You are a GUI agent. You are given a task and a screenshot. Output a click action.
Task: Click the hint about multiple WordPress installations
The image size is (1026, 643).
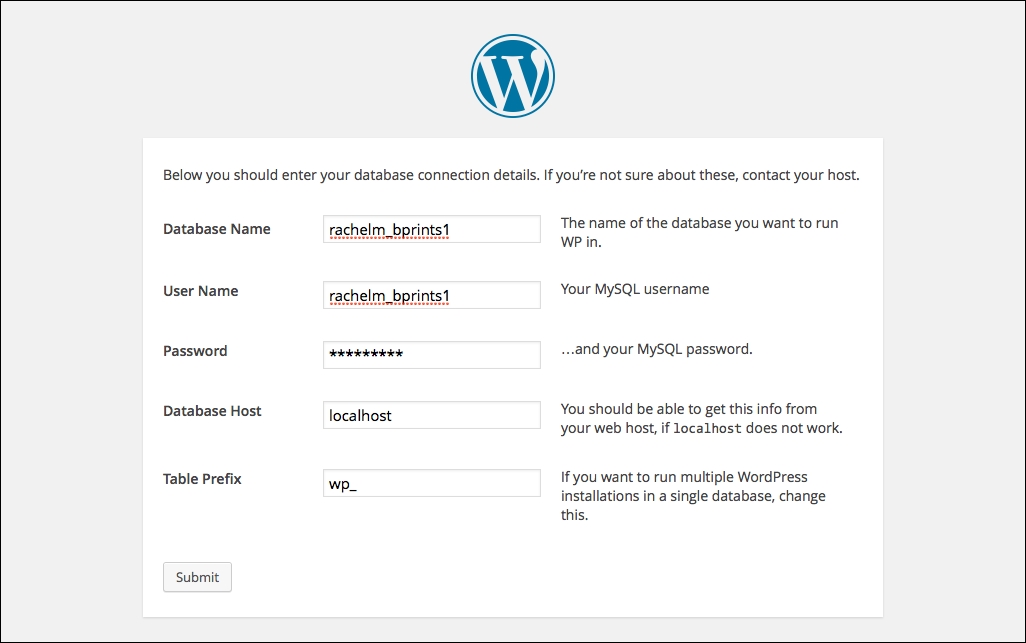tap(693, 496)
